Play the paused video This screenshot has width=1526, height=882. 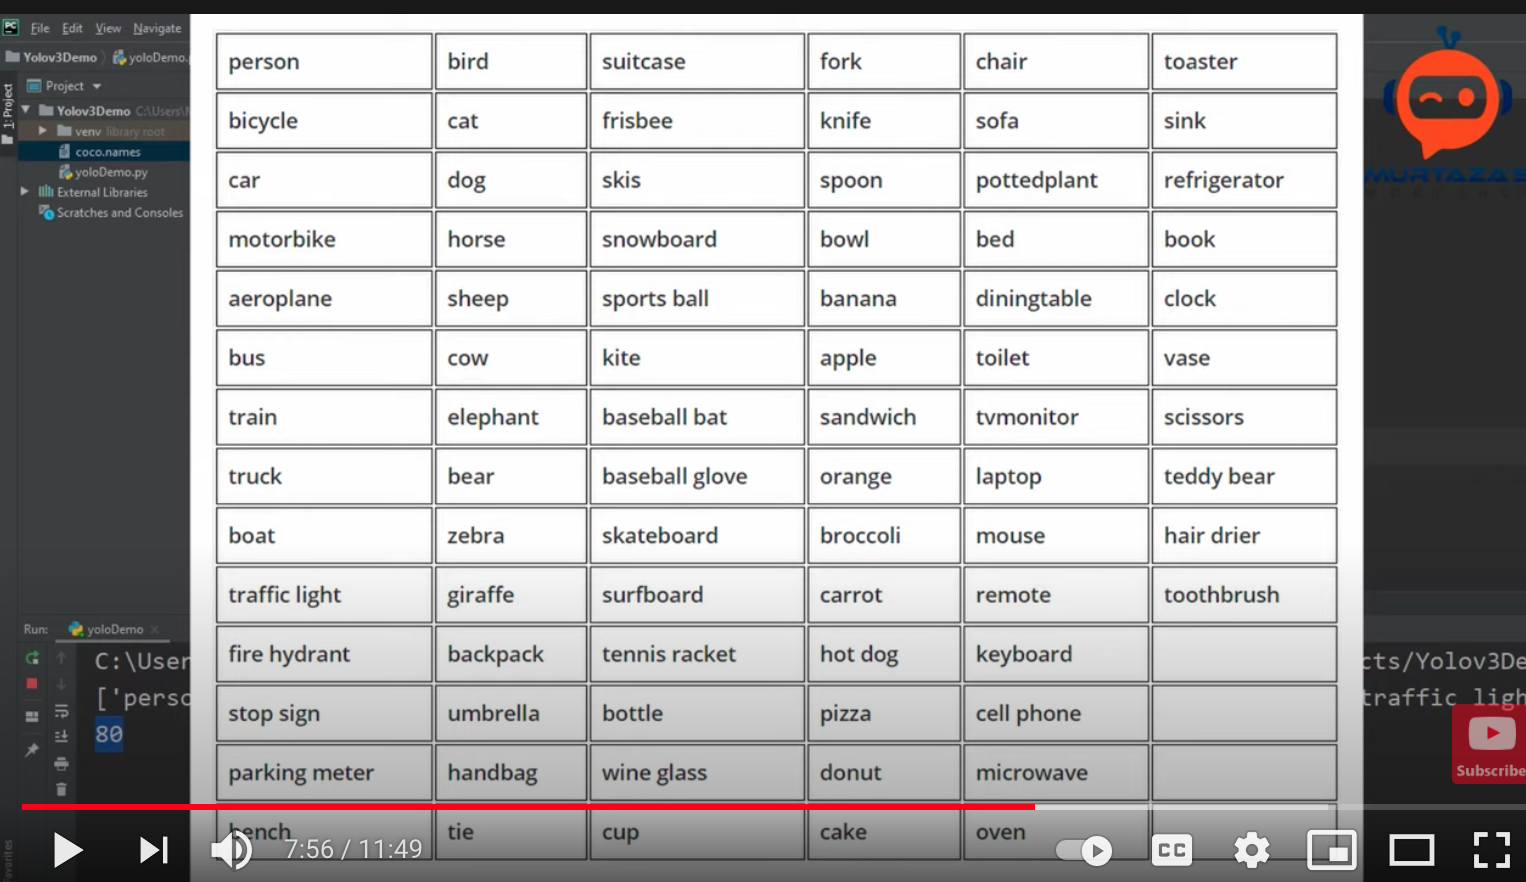point(67,851)
